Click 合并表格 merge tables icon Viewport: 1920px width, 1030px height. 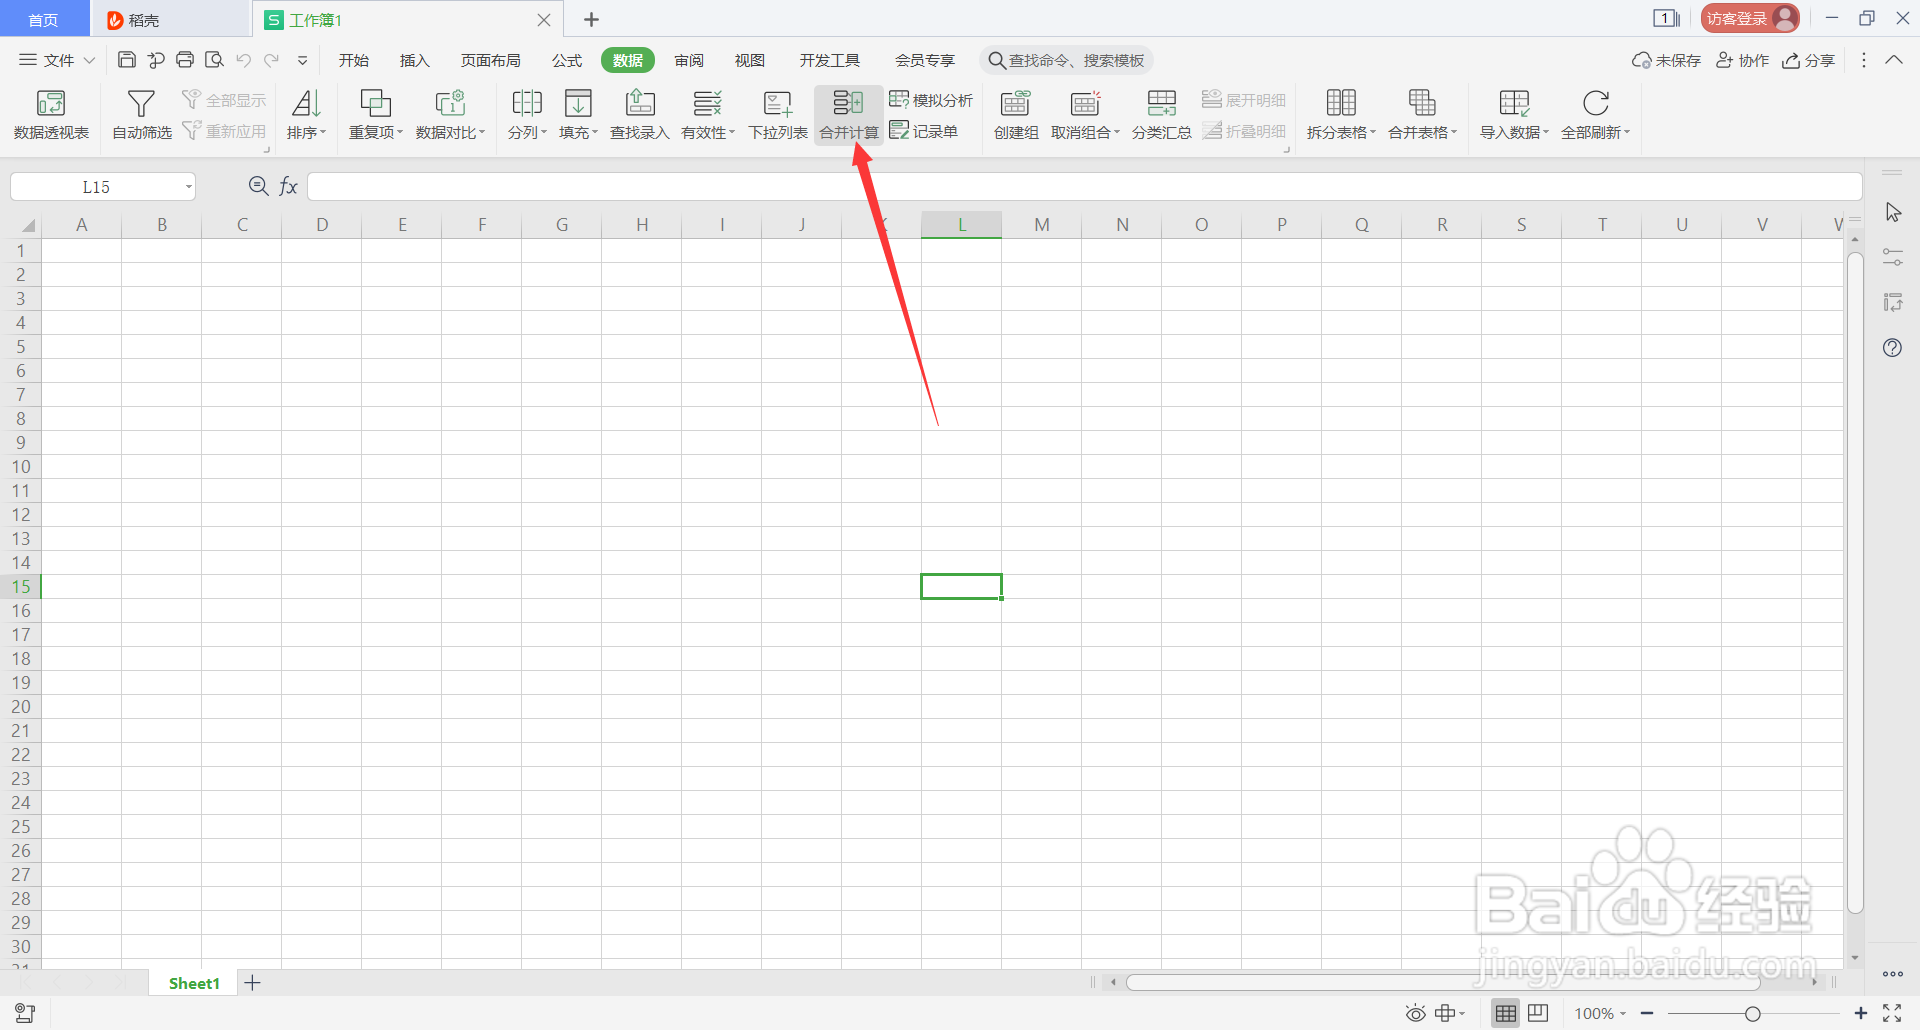(x=1422, y=103)
